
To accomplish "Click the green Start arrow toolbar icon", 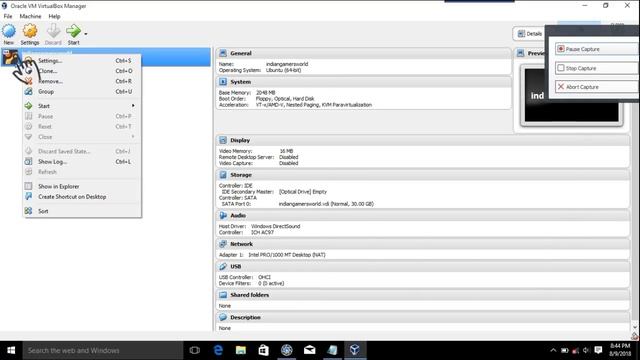I will coord(73,31).
